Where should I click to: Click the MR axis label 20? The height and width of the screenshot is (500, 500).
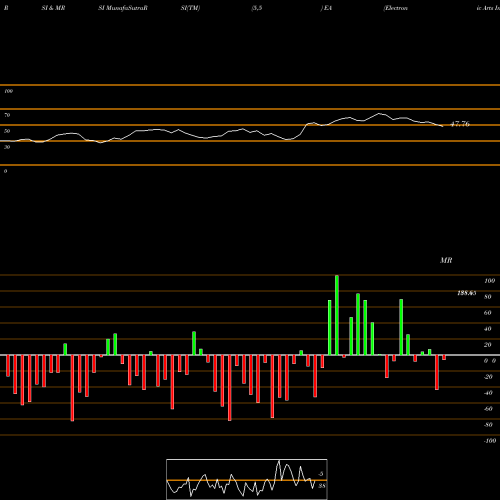(488, 345)
